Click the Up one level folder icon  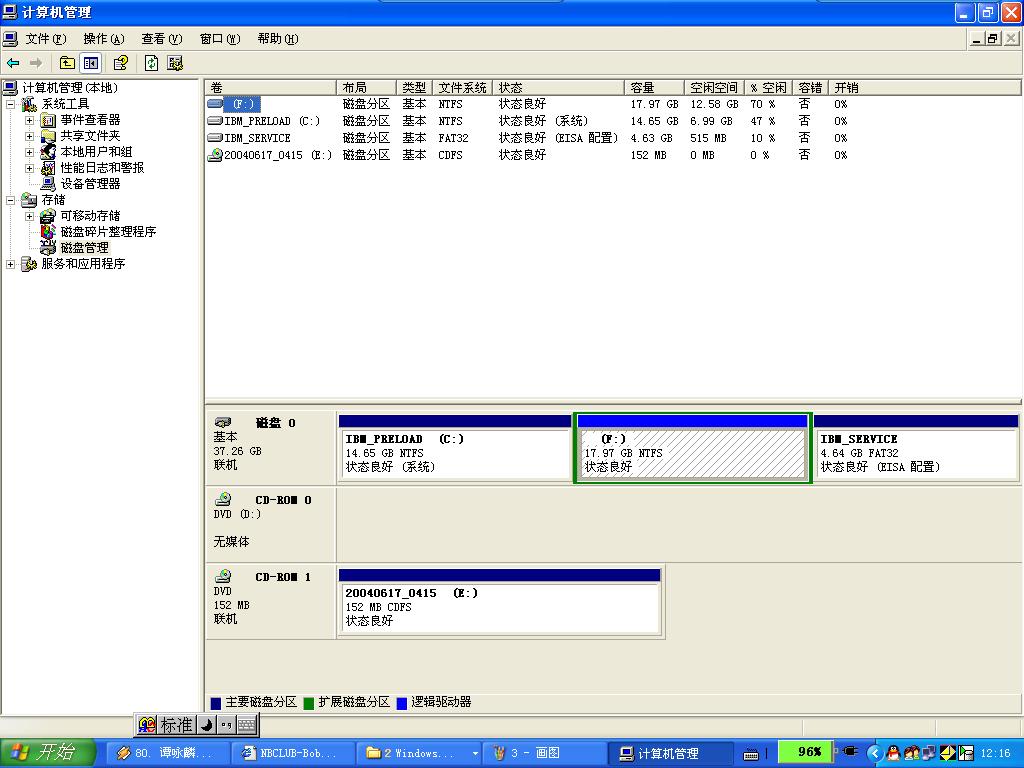(67, 63)
